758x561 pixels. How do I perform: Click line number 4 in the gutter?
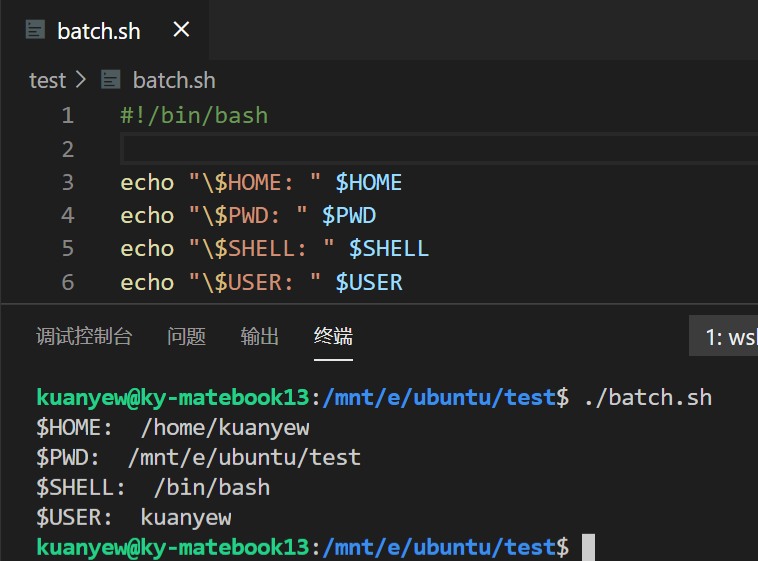[68, 215]
